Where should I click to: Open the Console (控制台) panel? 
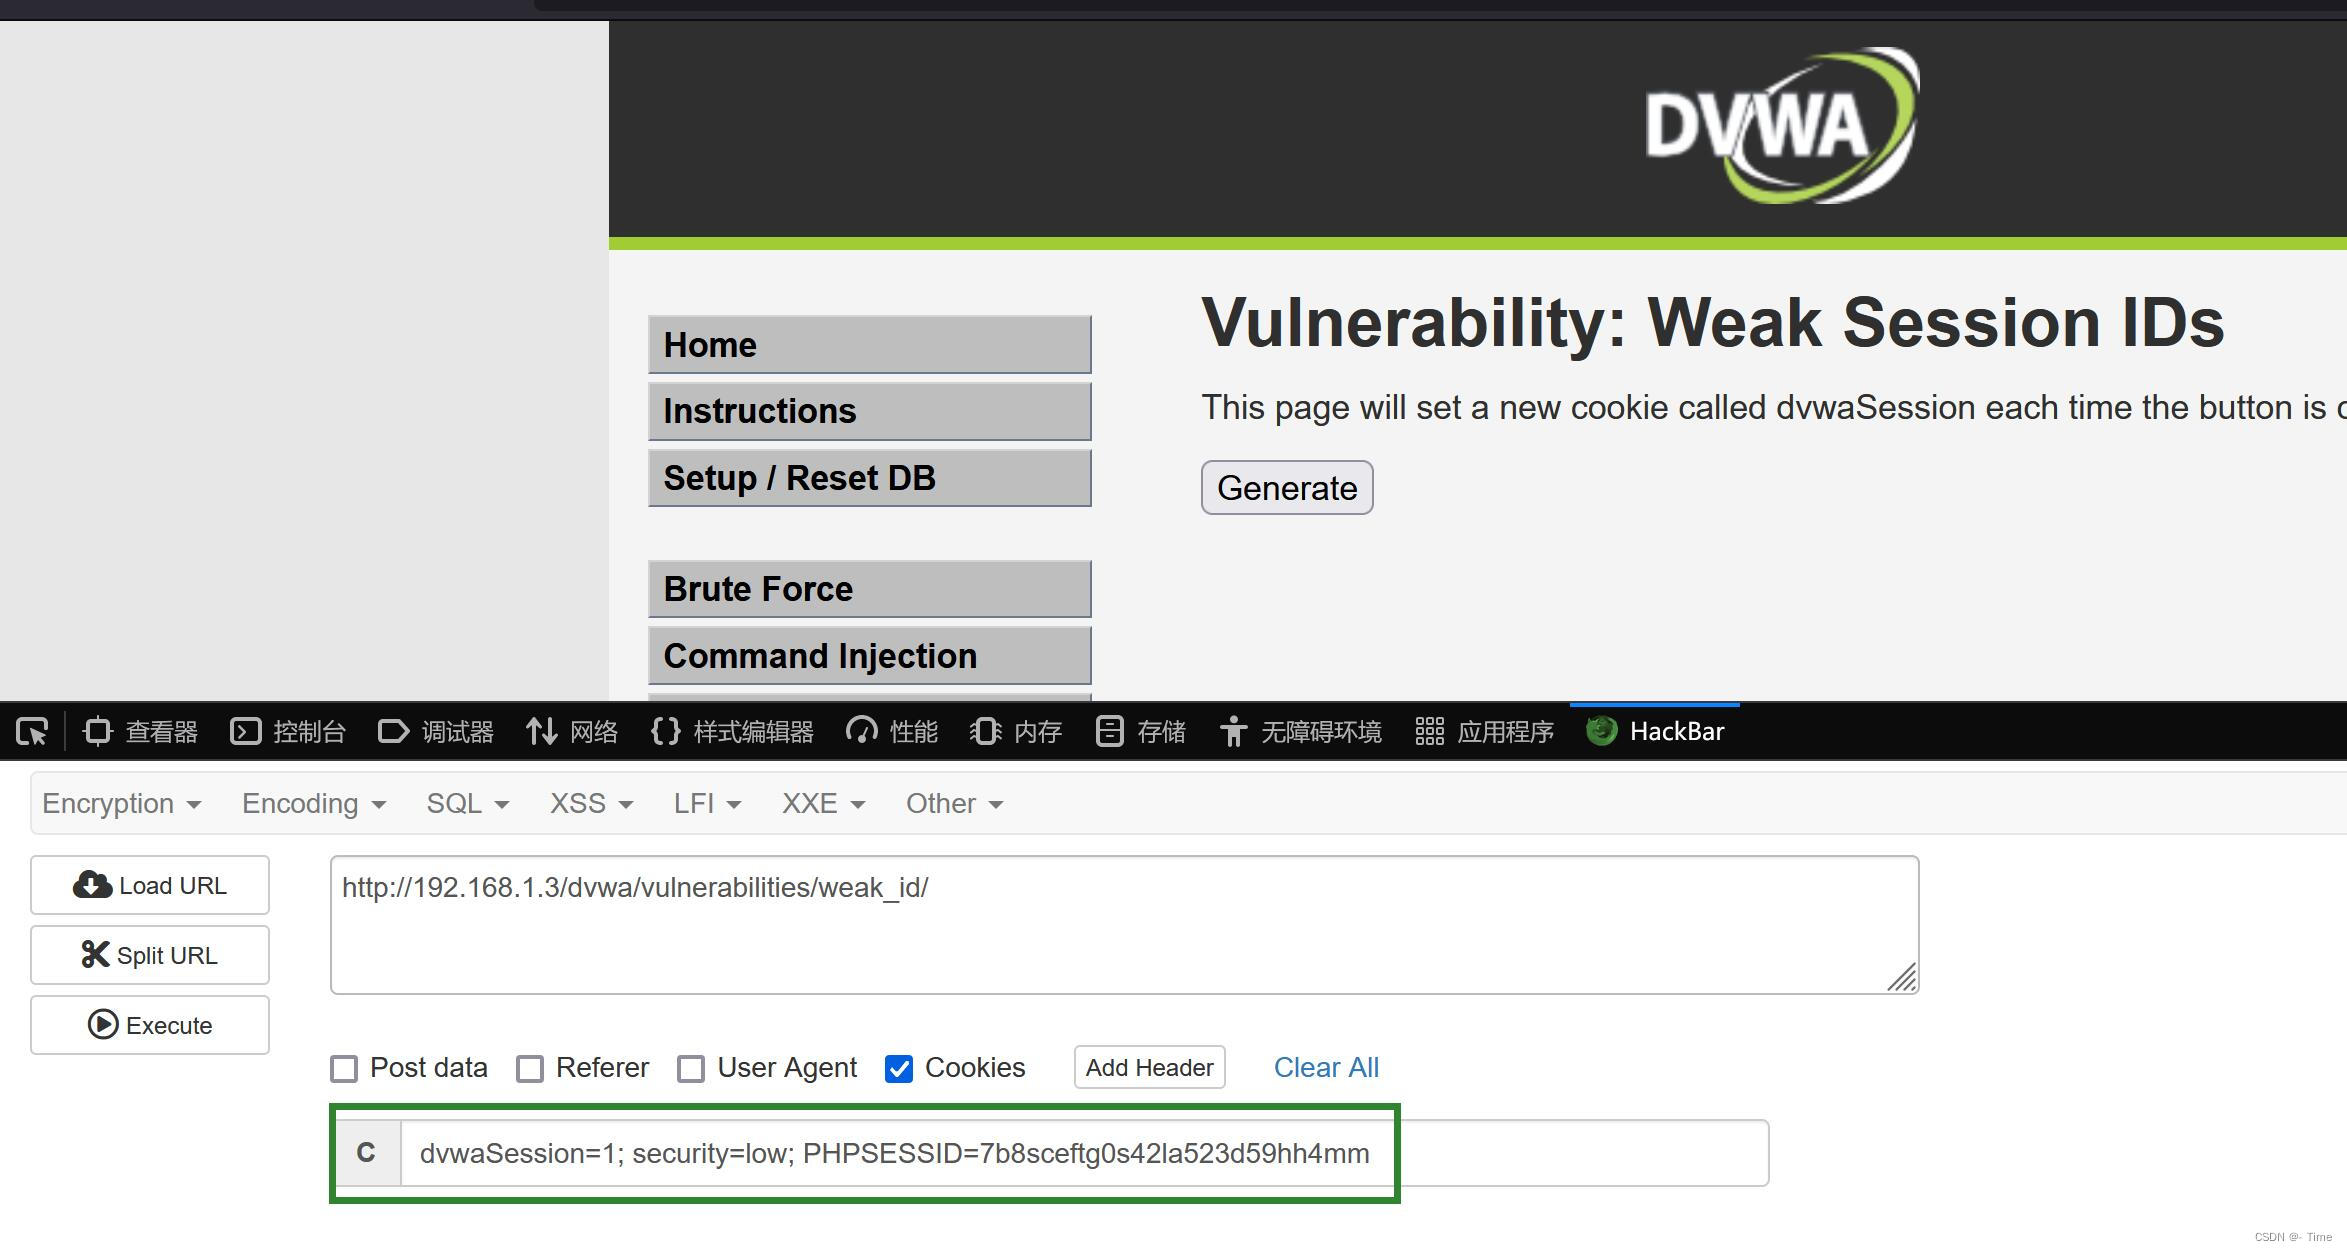[x=288, y=732]
